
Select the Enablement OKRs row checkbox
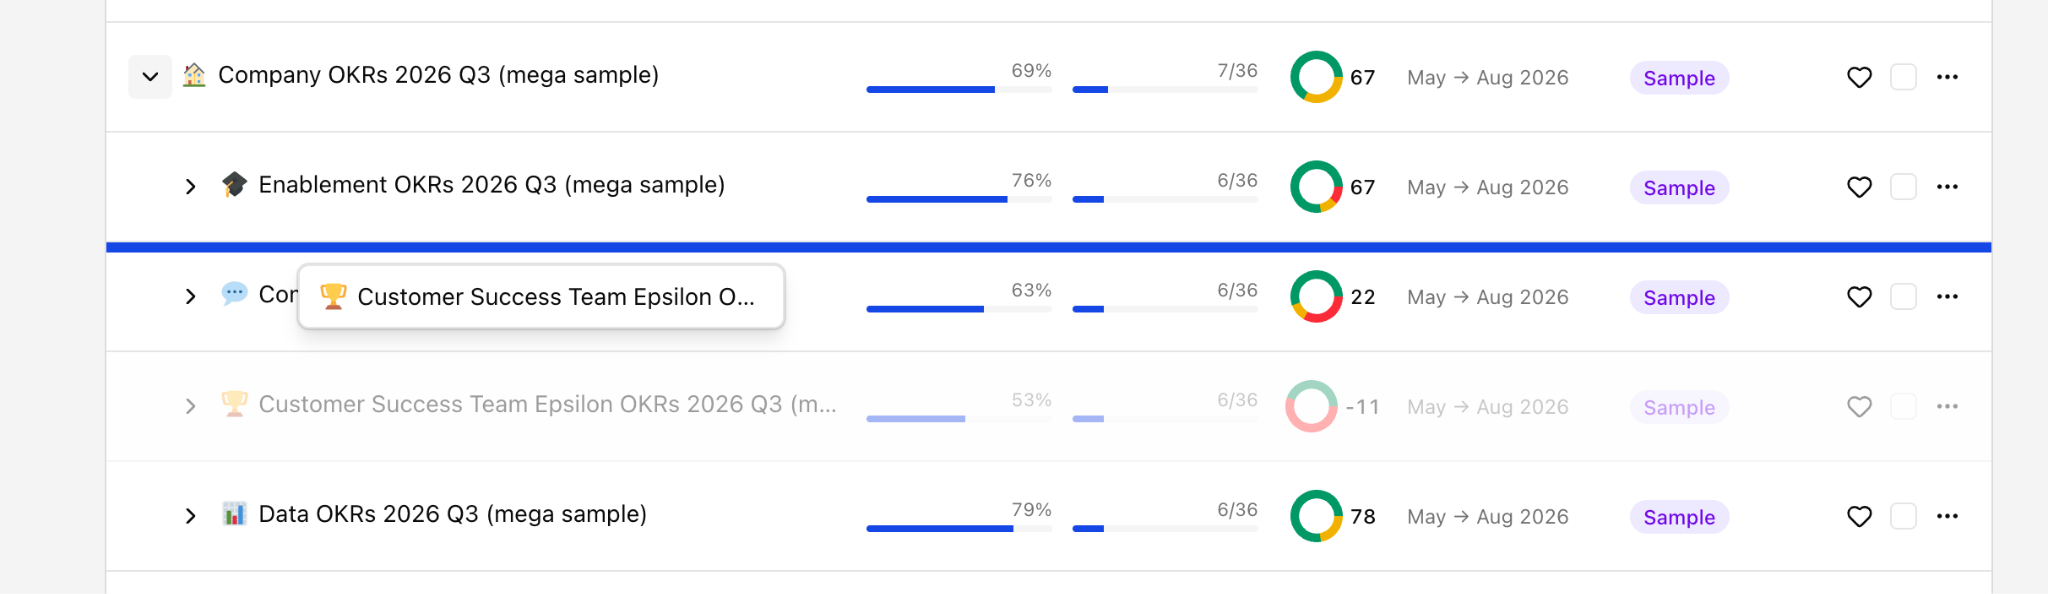(1903, 187)
